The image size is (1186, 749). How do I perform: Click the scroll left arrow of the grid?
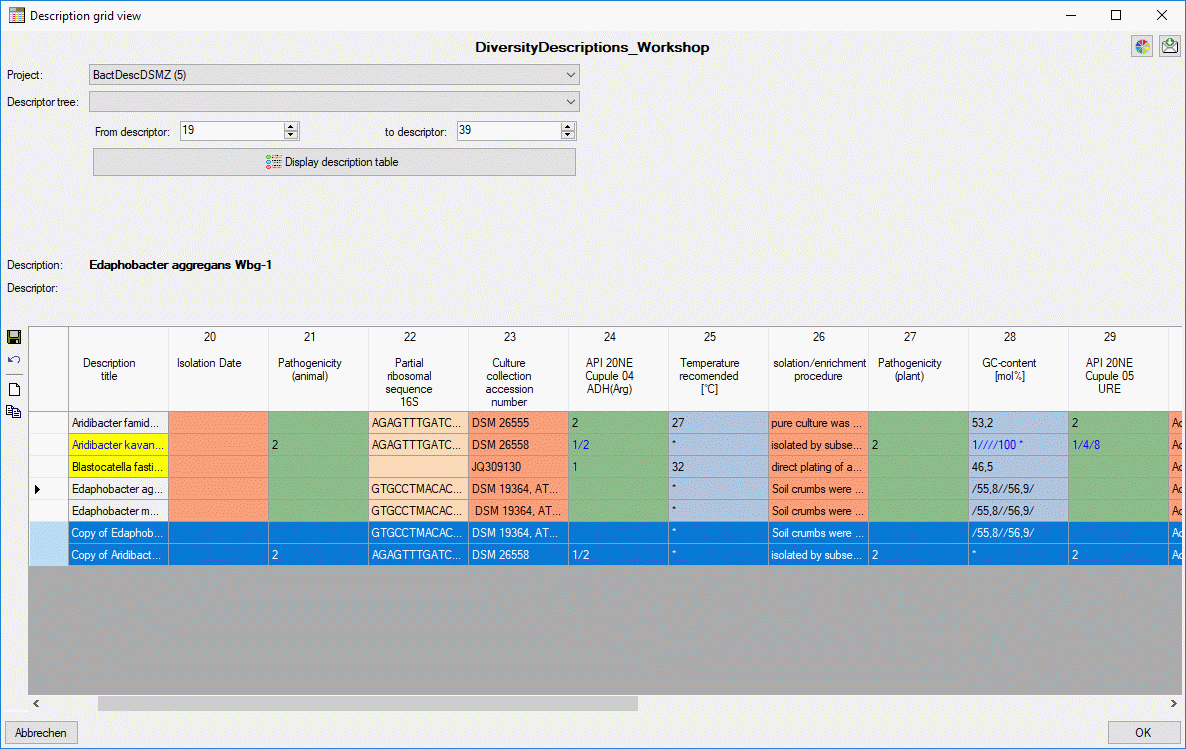tap(36, 704)
